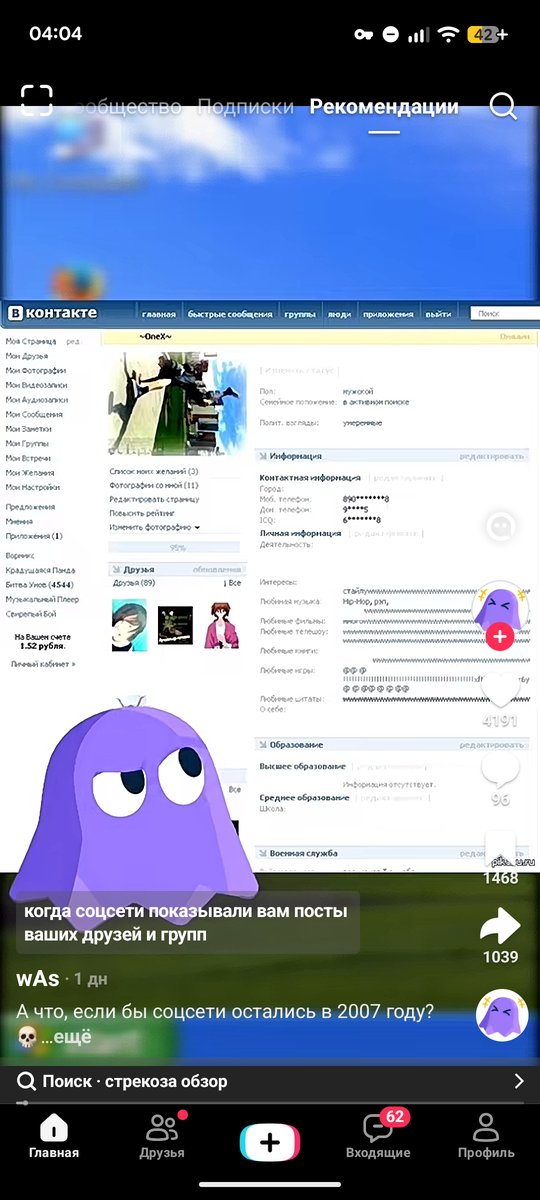
Task: Open comments via the speech bubble icon
Action: click(x=500, y=769)
